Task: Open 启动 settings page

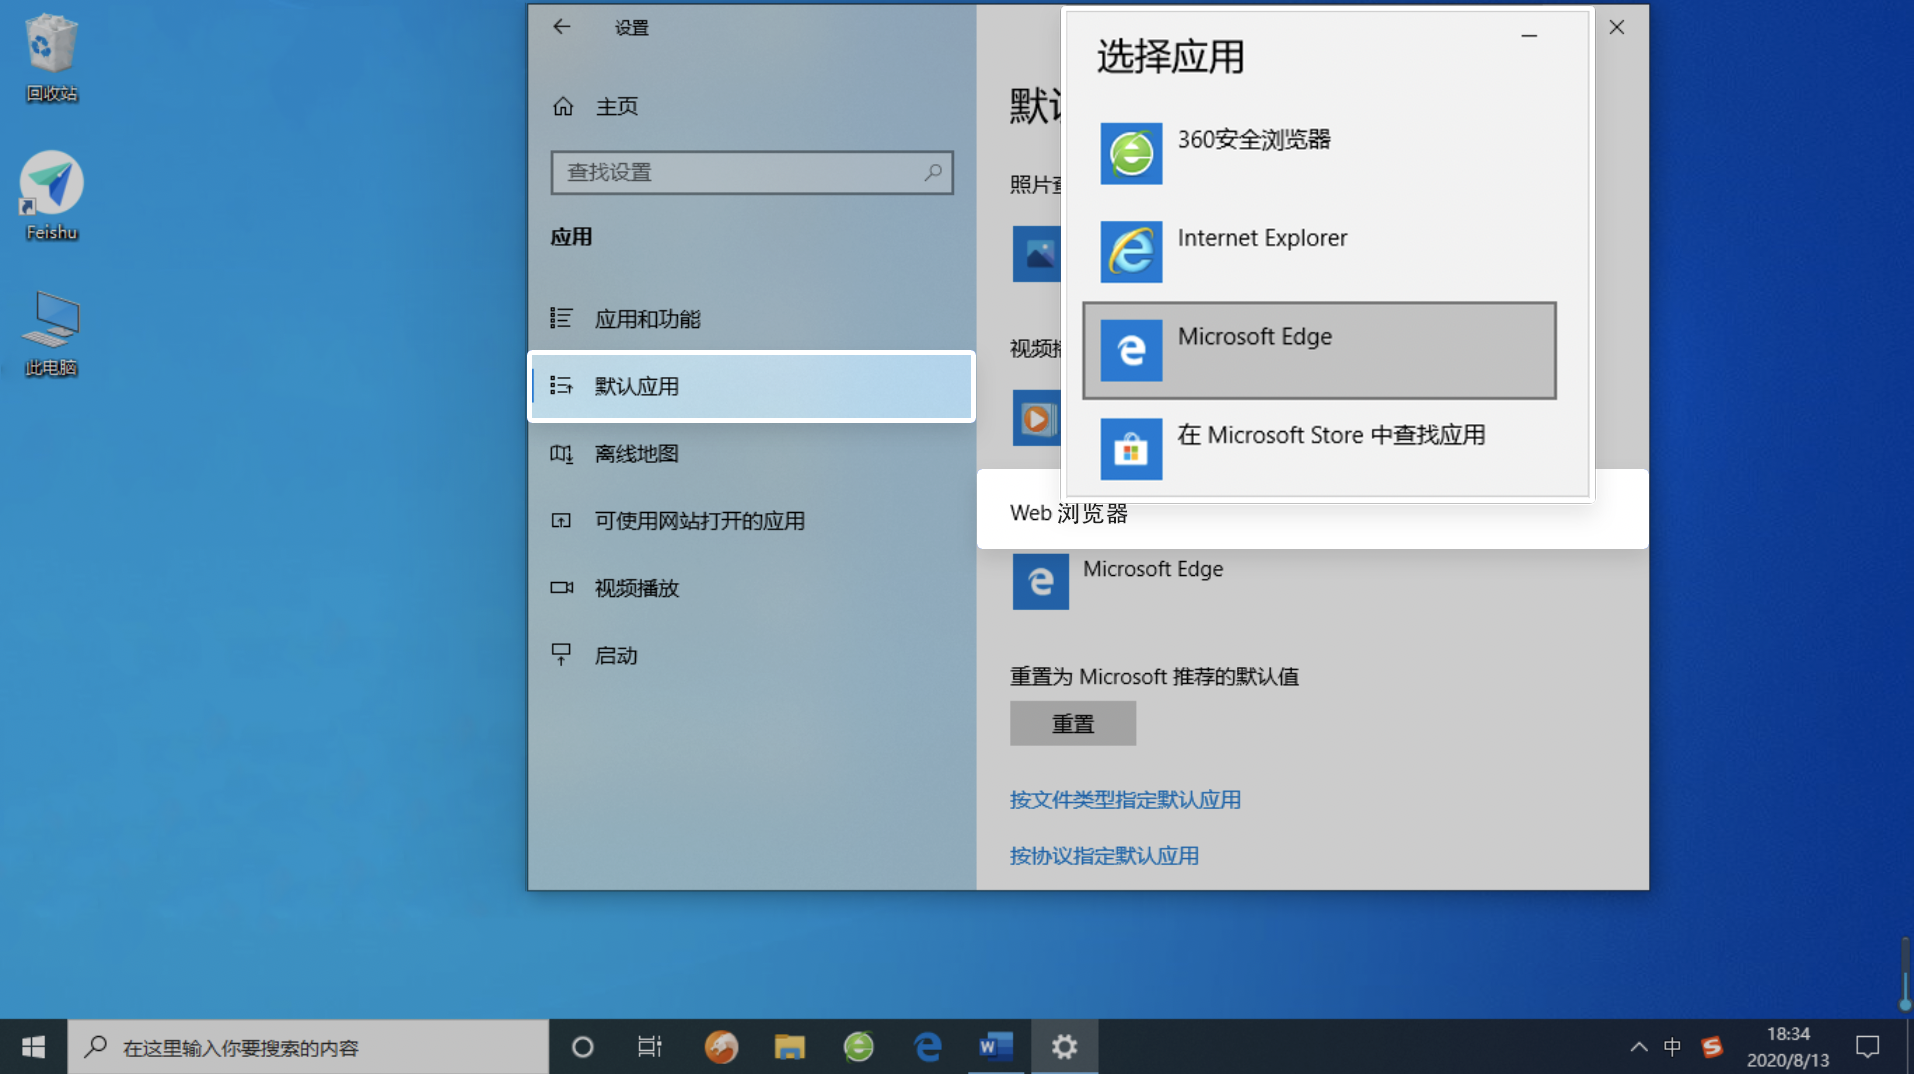Action: pos(752,655)
